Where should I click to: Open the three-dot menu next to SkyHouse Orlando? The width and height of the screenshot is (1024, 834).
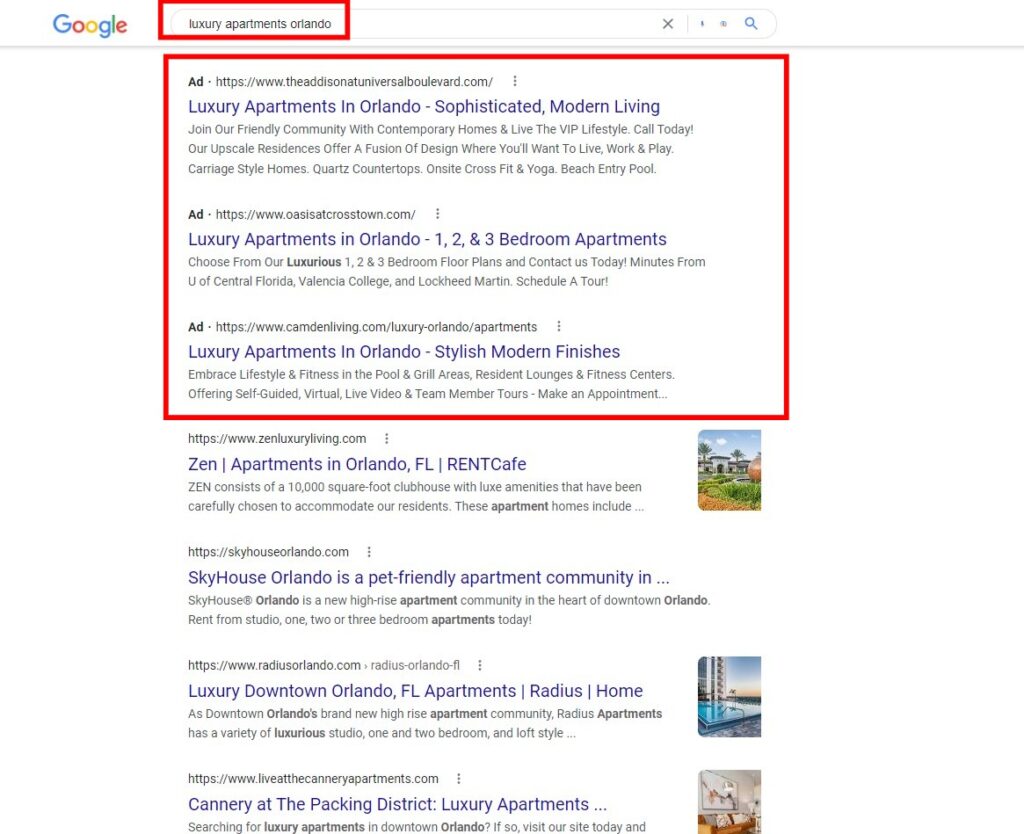[368, 551]
